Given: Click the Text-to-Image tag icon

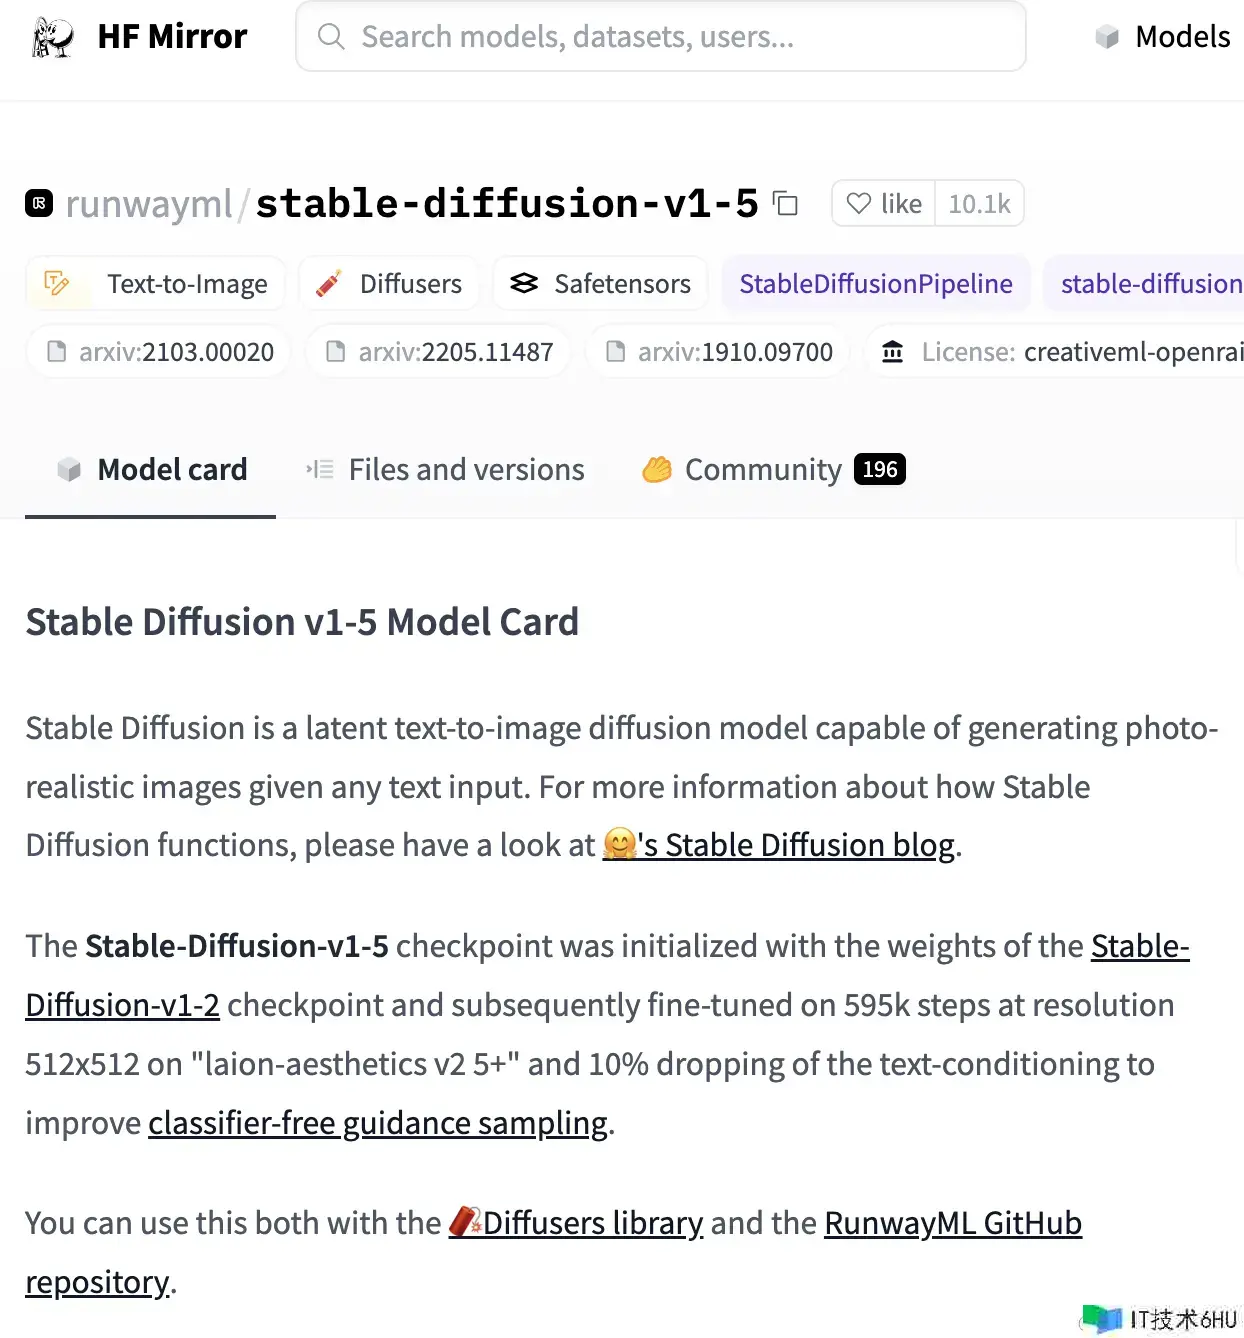Looking at the screenshot, I should click(57, 284).
